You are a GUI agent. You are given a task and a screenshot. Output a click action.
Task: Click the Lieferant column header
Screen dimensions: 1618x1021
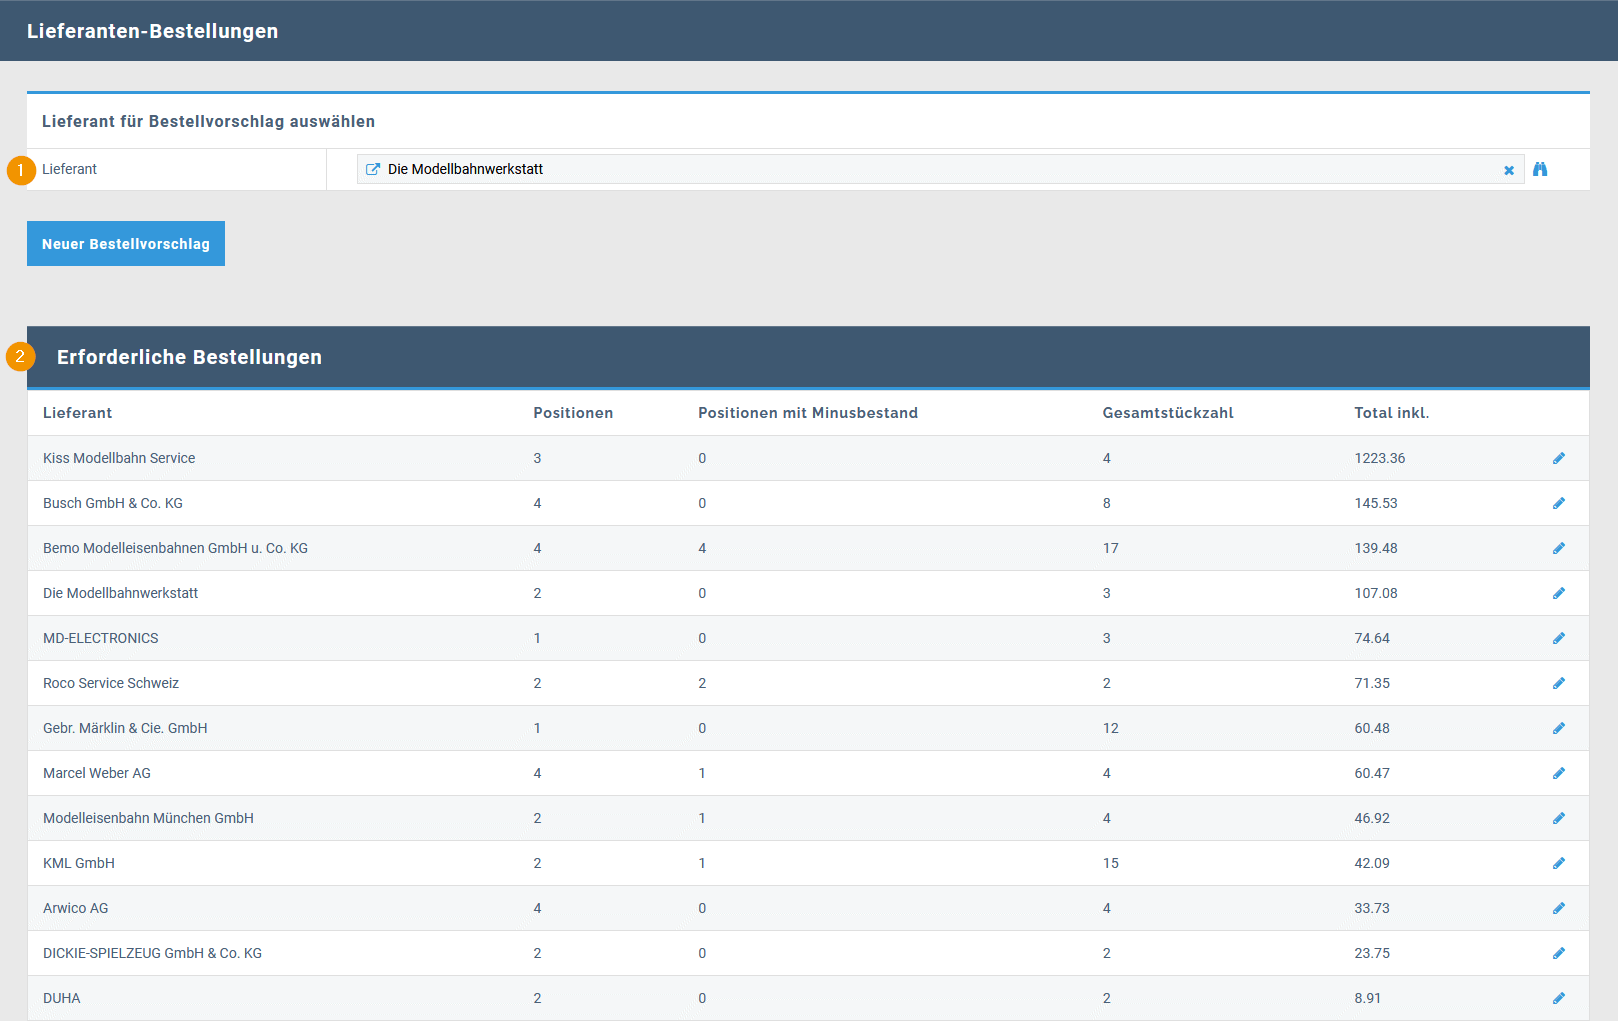click(x=77, y=413)
